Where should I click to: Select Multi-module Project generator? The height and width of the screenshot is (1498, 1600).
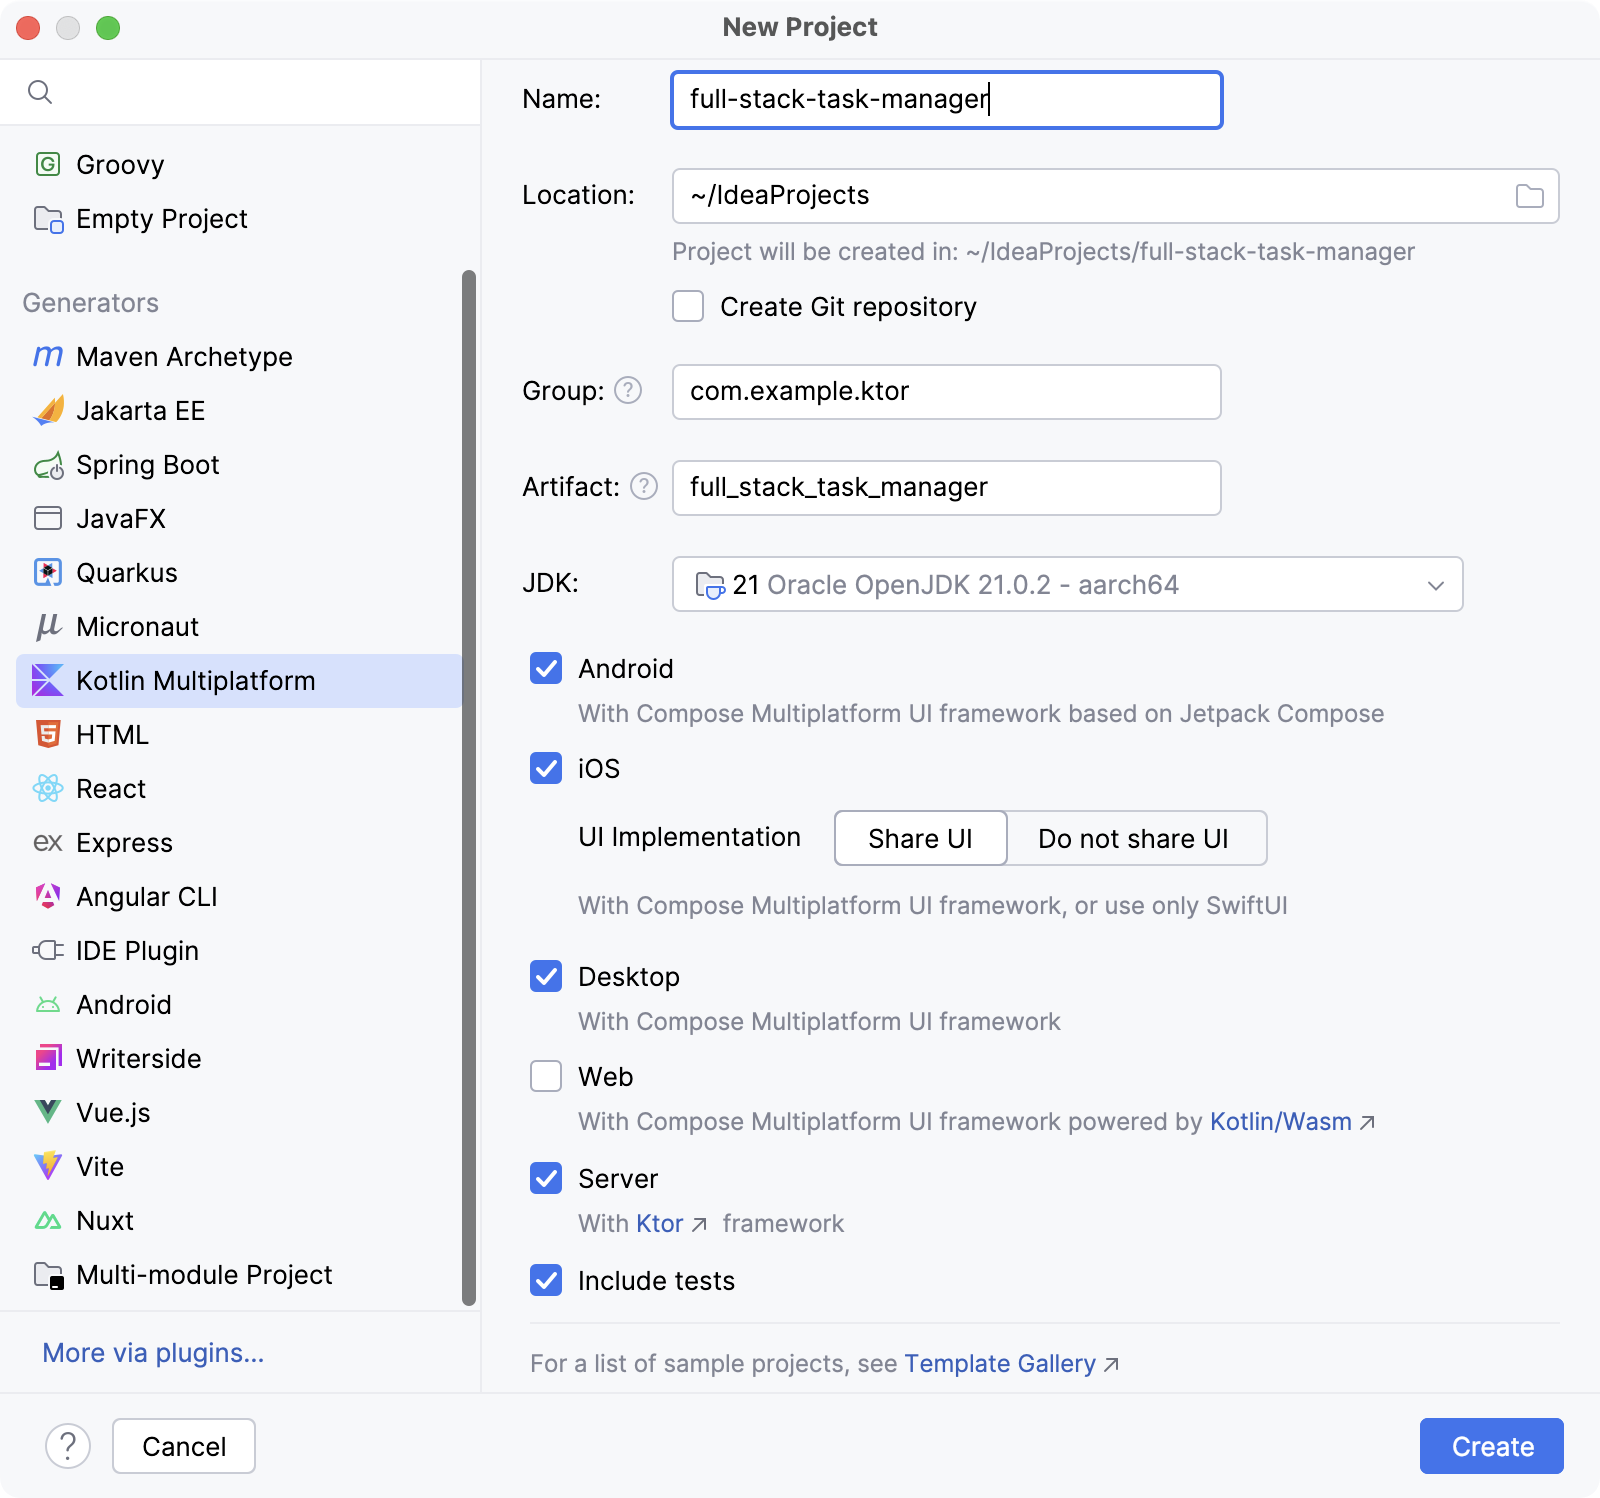pos(239,1275)
